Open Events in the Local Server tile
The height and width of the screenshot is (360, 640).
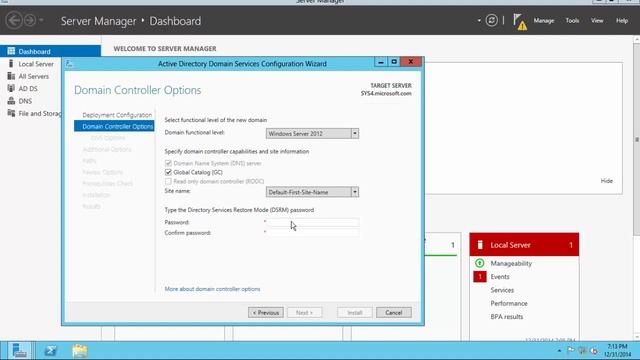coord(500,277)
